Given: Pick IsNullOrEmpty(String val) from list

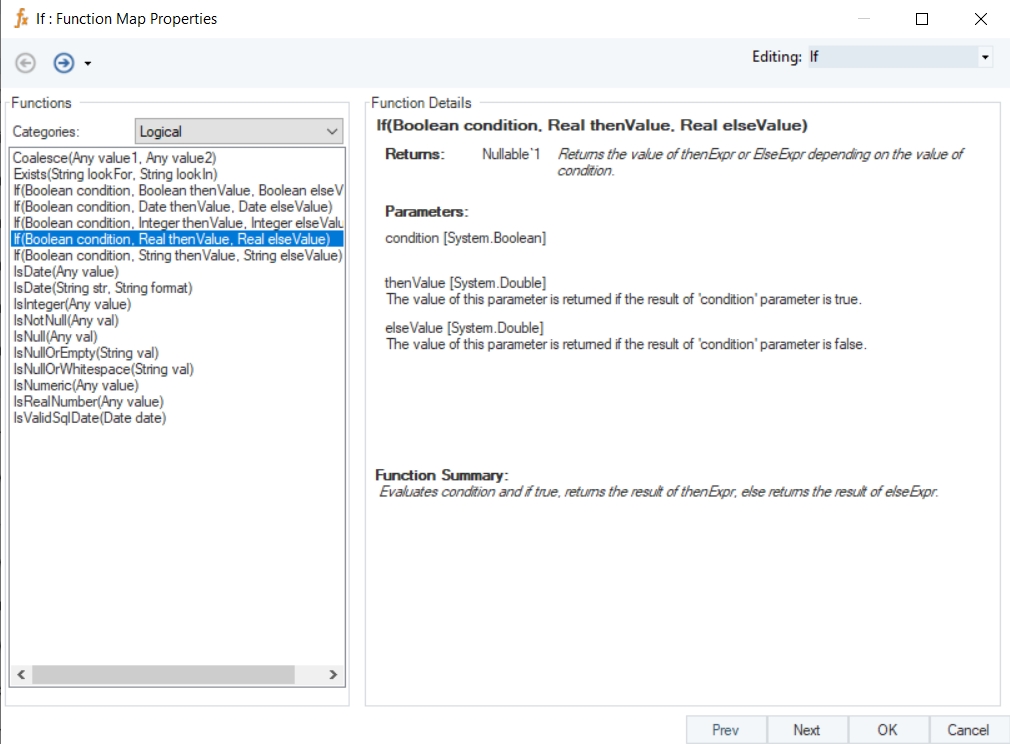Looking at the screenshot, I should coord(85,353).
